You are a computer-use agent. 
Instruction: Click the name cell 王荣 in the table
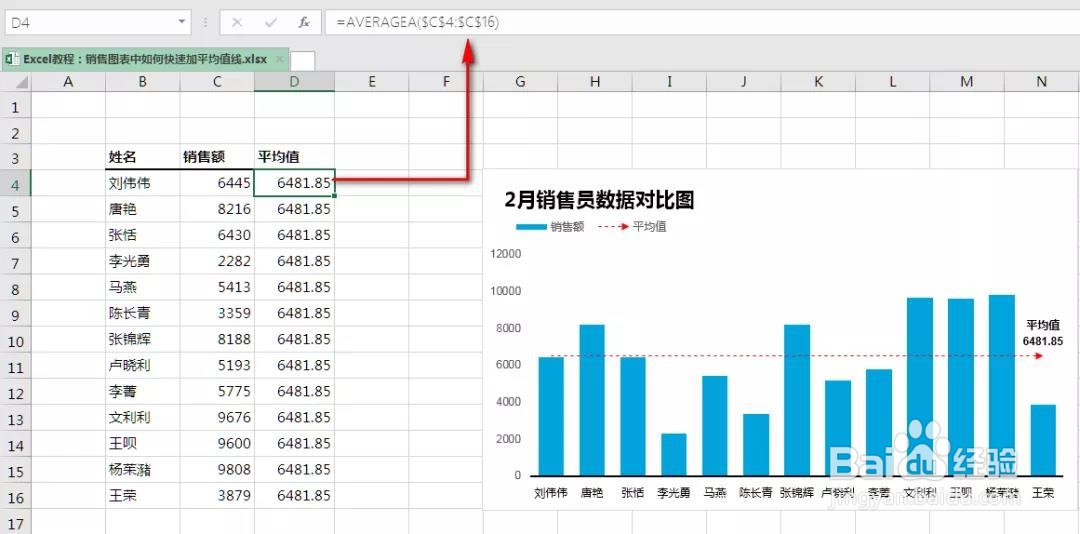pyautogui.click(x=143, y=495)
